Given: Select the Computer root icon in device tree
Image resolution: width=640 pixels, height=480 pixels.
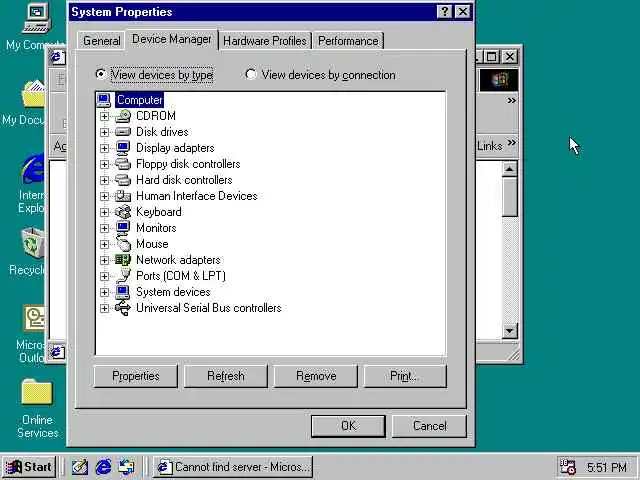Looking at the screenshot, I should coord(104,100).
